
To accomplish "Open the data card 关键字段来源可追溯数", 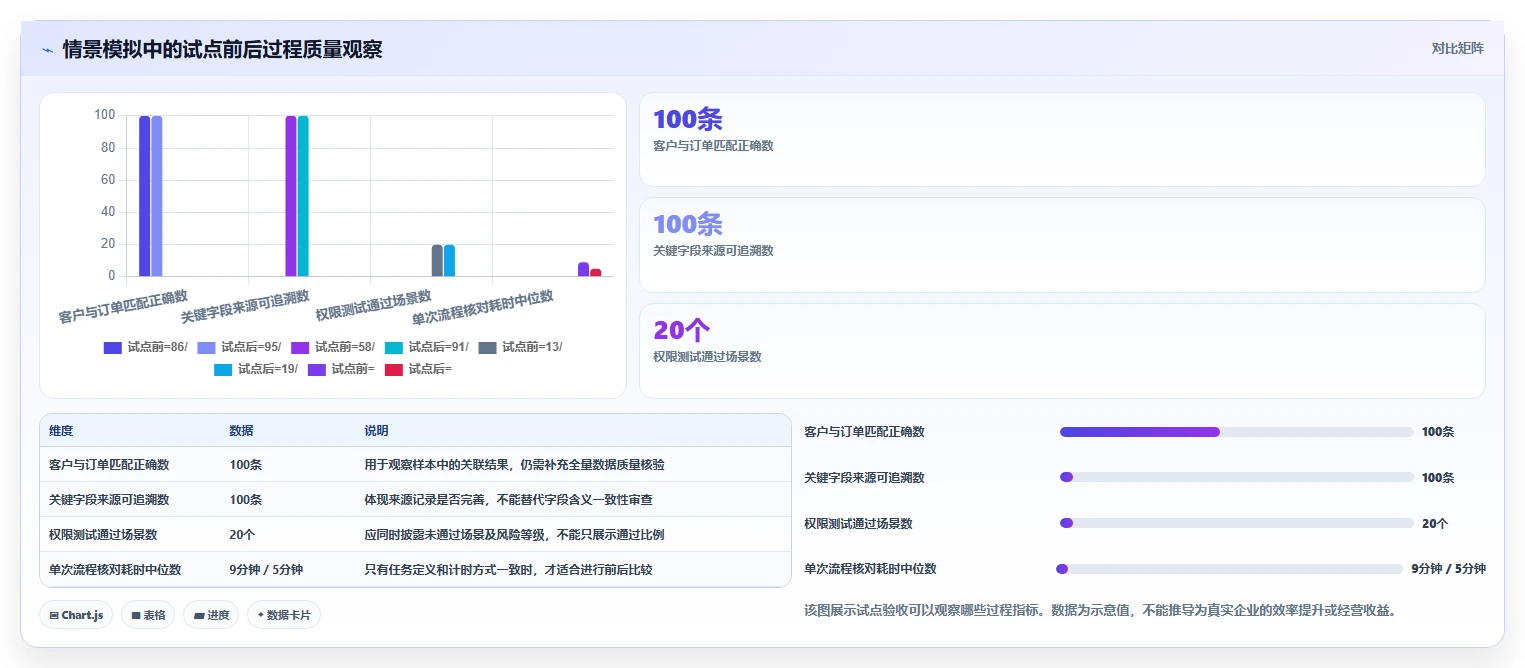I will click(1062, 245).
